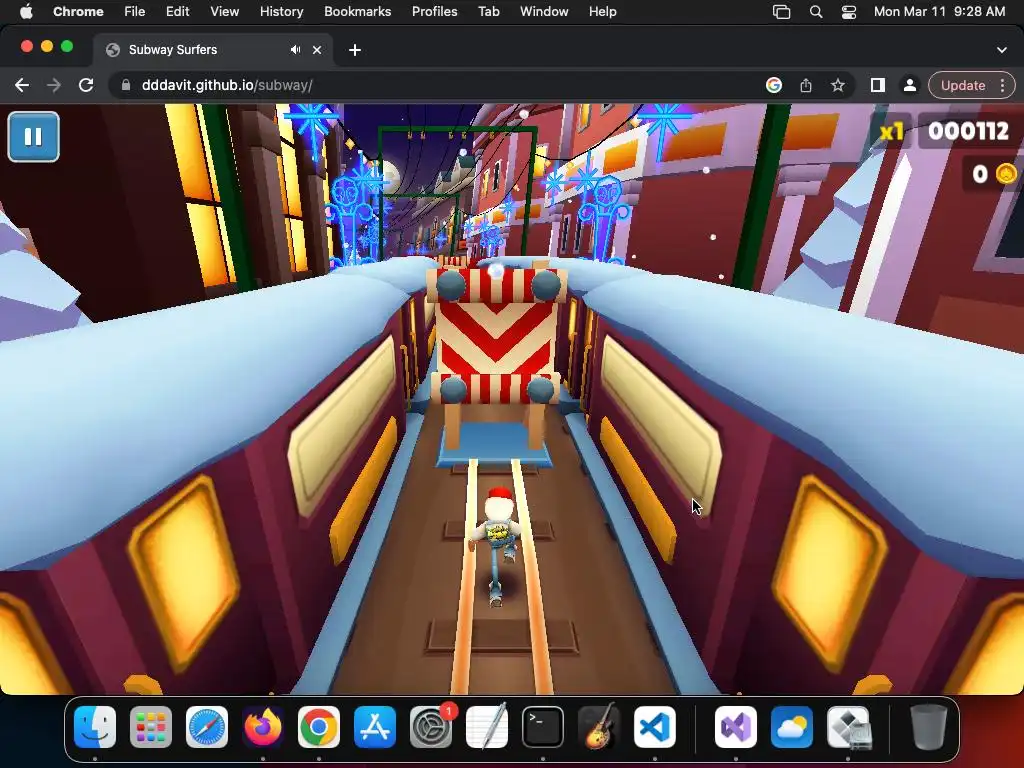Open TextEdit from the dock
This screenshot has width=1024, height=768.
[487, 727]
